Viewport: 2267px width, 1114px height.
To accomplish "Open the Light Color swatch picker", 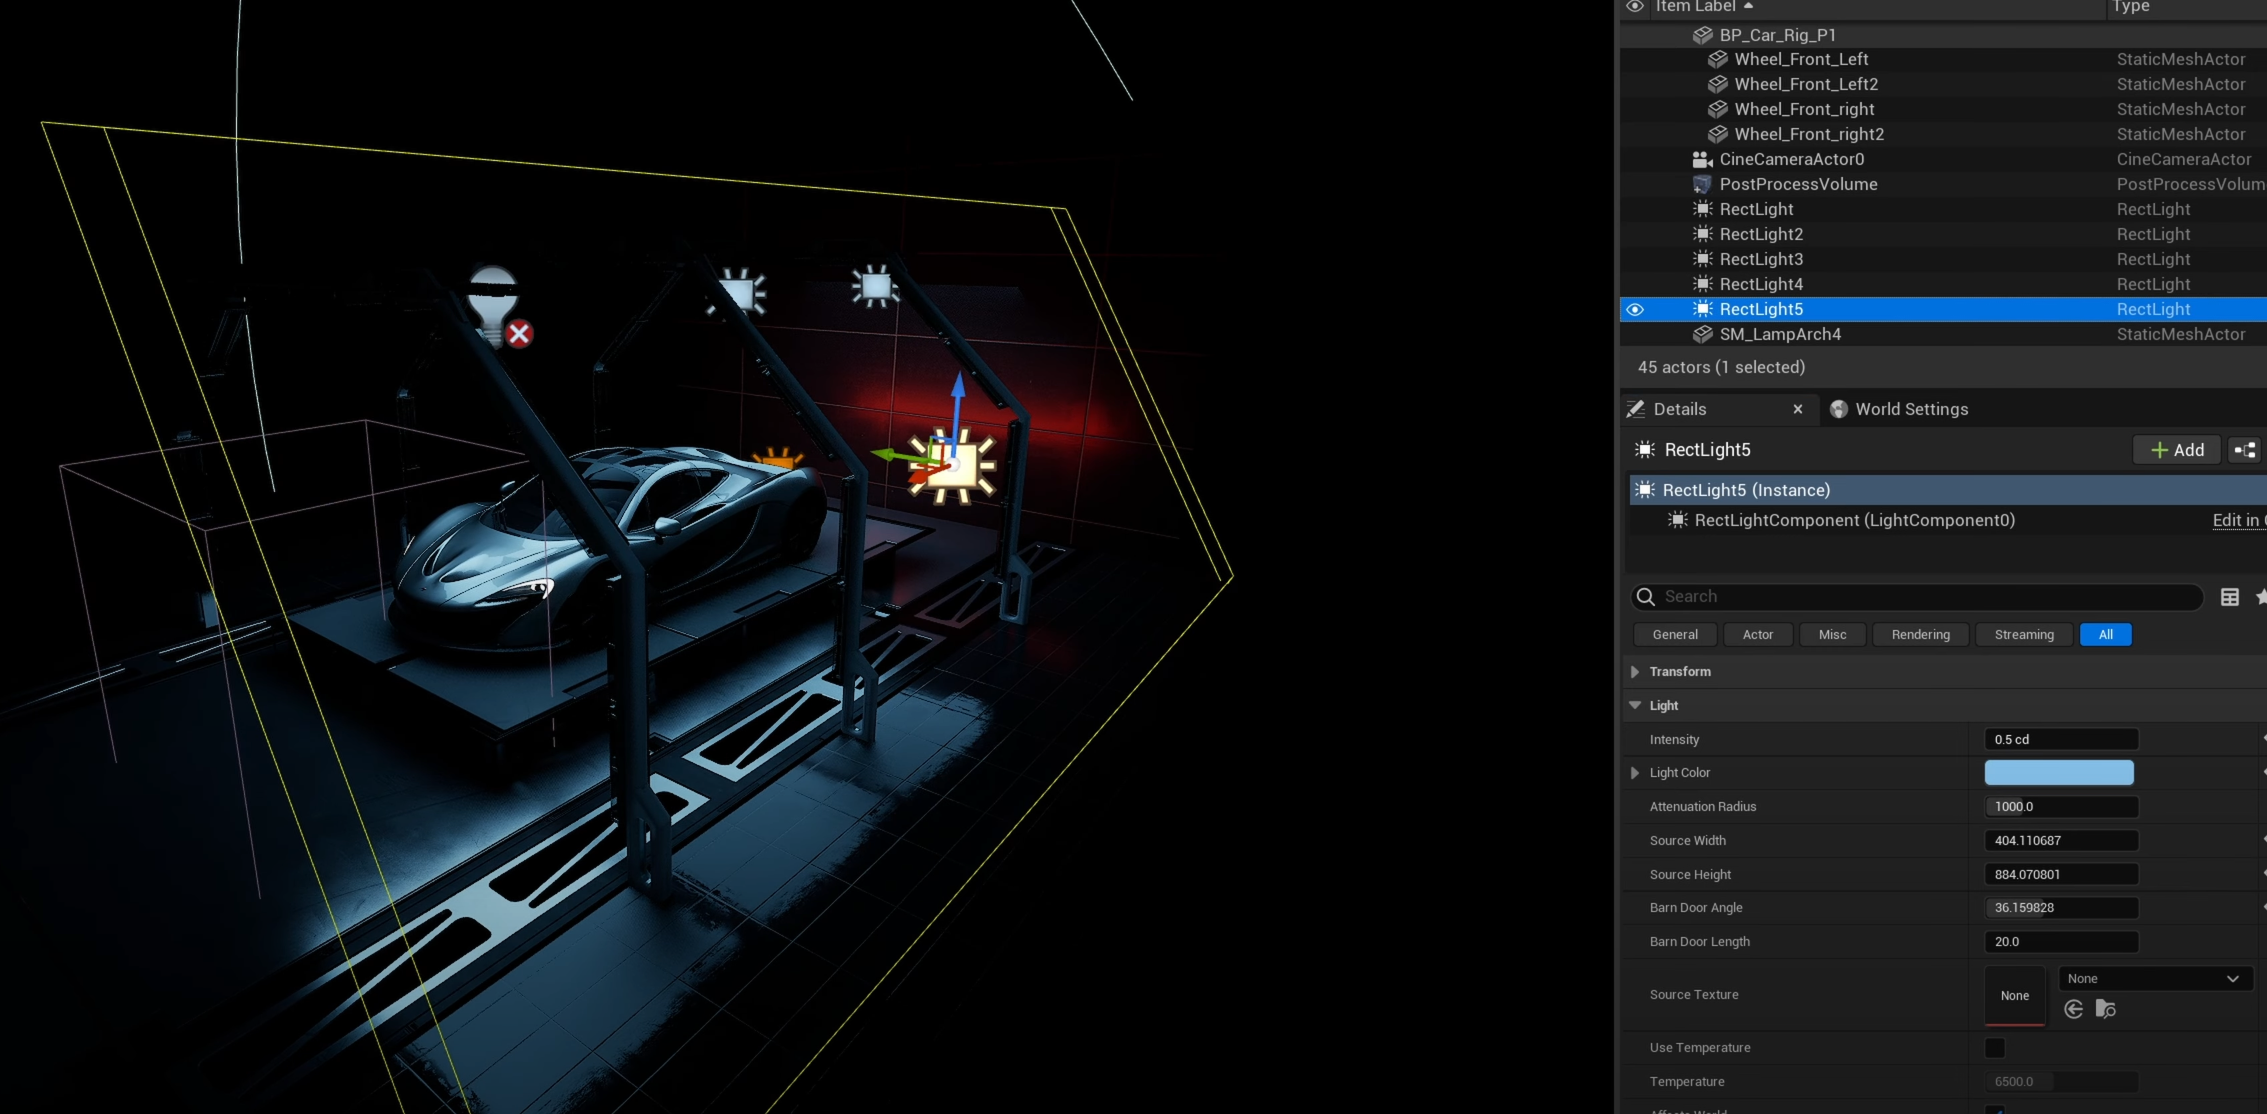I will 2058,772.
